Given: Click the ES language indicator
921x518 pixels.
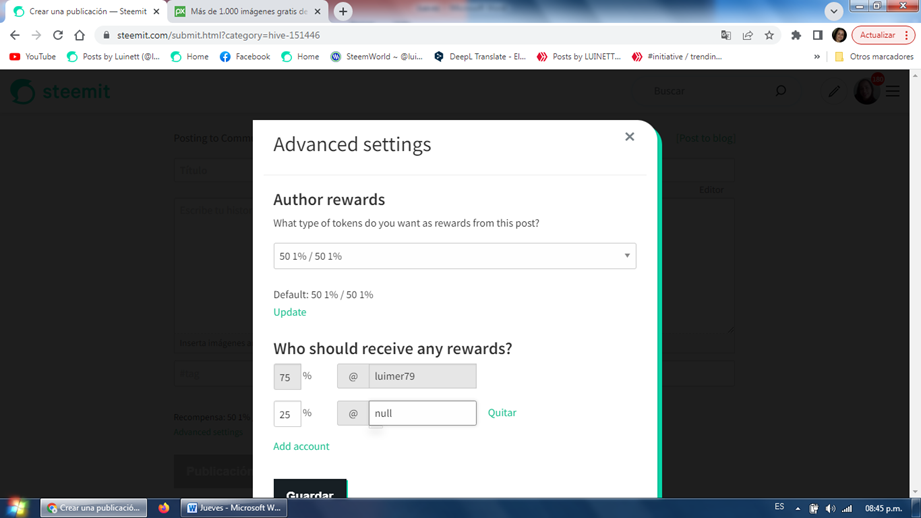Looking at the screenshot, I should point(779,507).
